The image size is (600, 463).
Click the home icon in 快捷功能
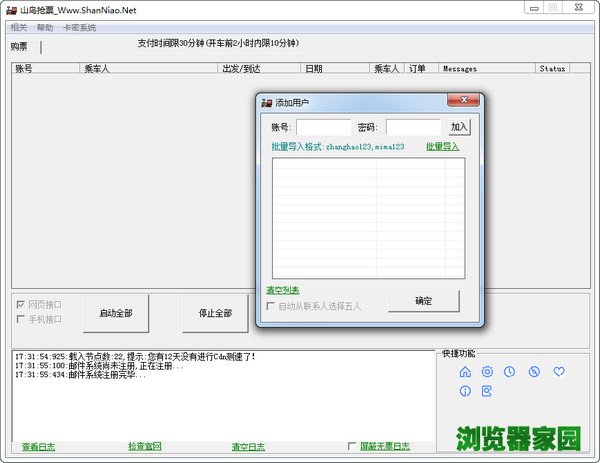click(x=465, y=372)
